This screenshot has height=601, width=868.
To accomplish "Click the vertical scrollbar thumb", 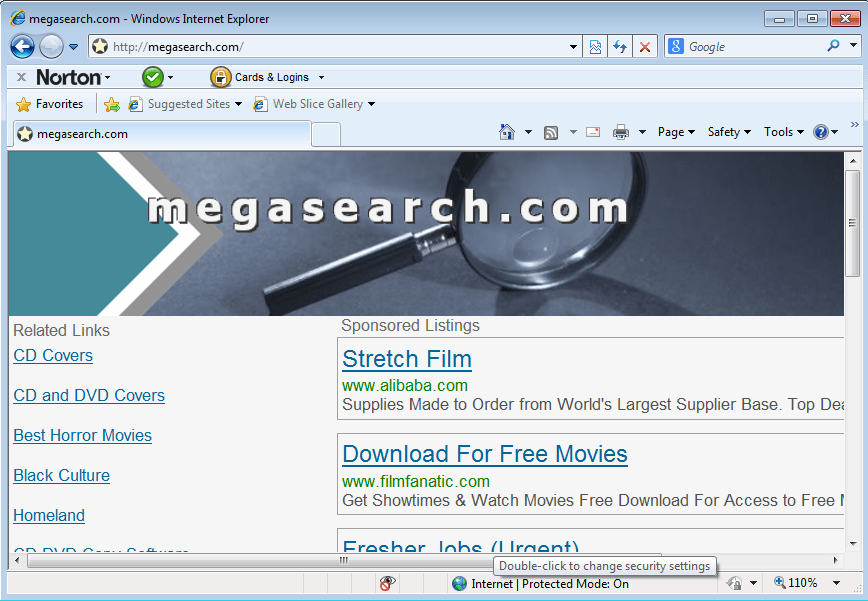I will 852,223.
